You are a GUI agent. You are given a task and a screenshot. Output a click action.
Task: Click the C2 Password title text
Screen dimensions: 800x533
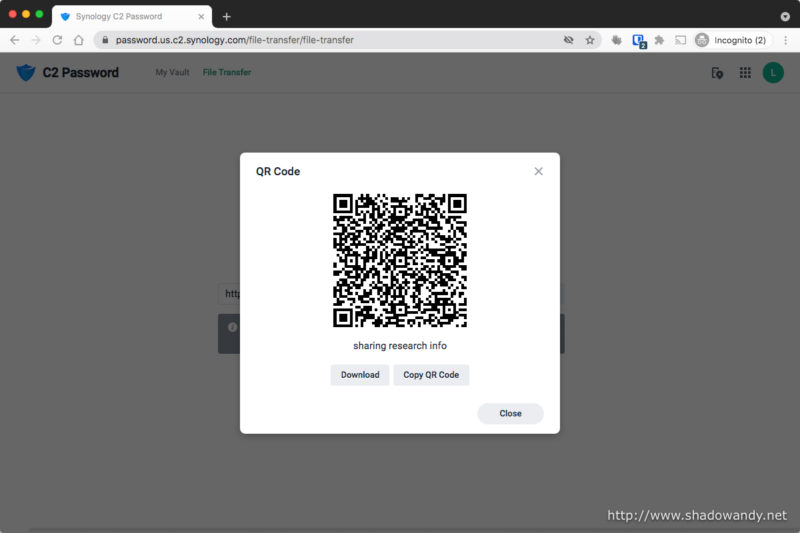pyautogui.click(x=81, y=72)
